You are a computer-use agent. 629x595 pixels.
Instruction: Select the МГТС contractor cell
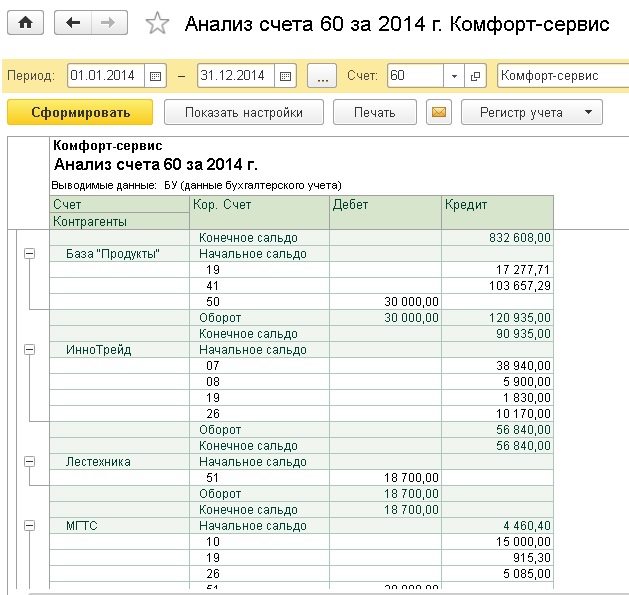point(120,526)
